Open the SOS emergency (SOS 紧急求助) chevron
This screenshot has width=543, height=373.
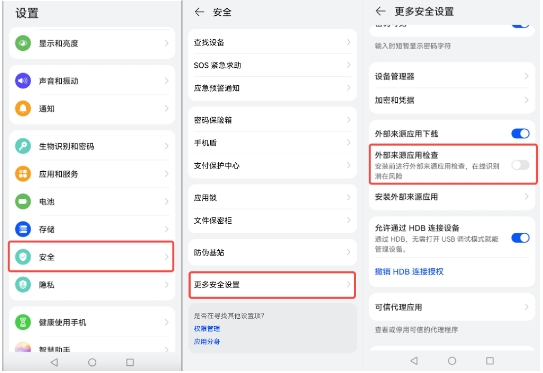[x=348, y=65]
